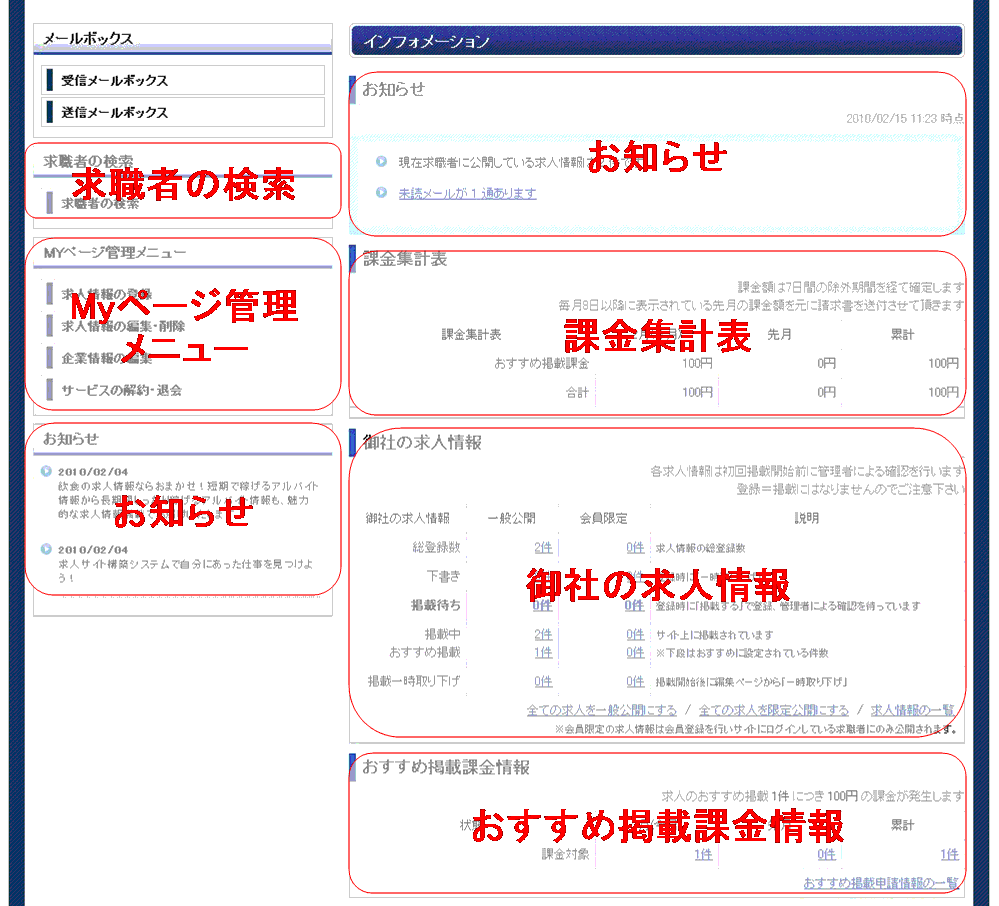Open 企業情報の編集 from the sidebar

tap(107, 358)
